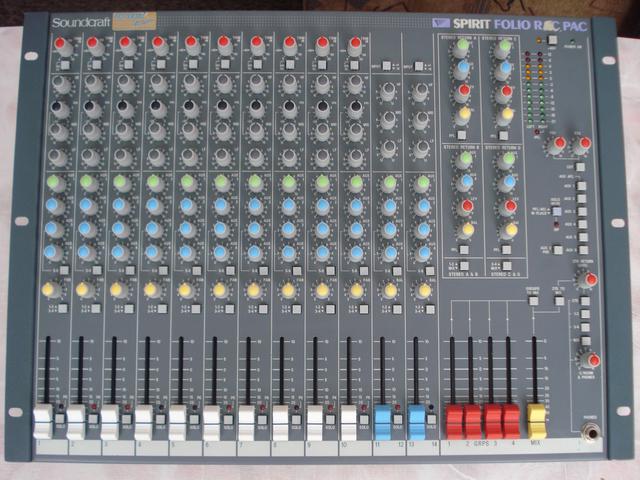Turn channel 1 green aux knob
Image resolution: width=640 pixels, height=480 pixels.
[53, 183]
